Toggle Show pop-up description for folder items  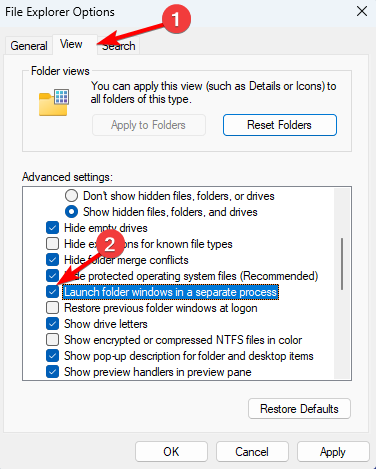[x=52, y=356]
